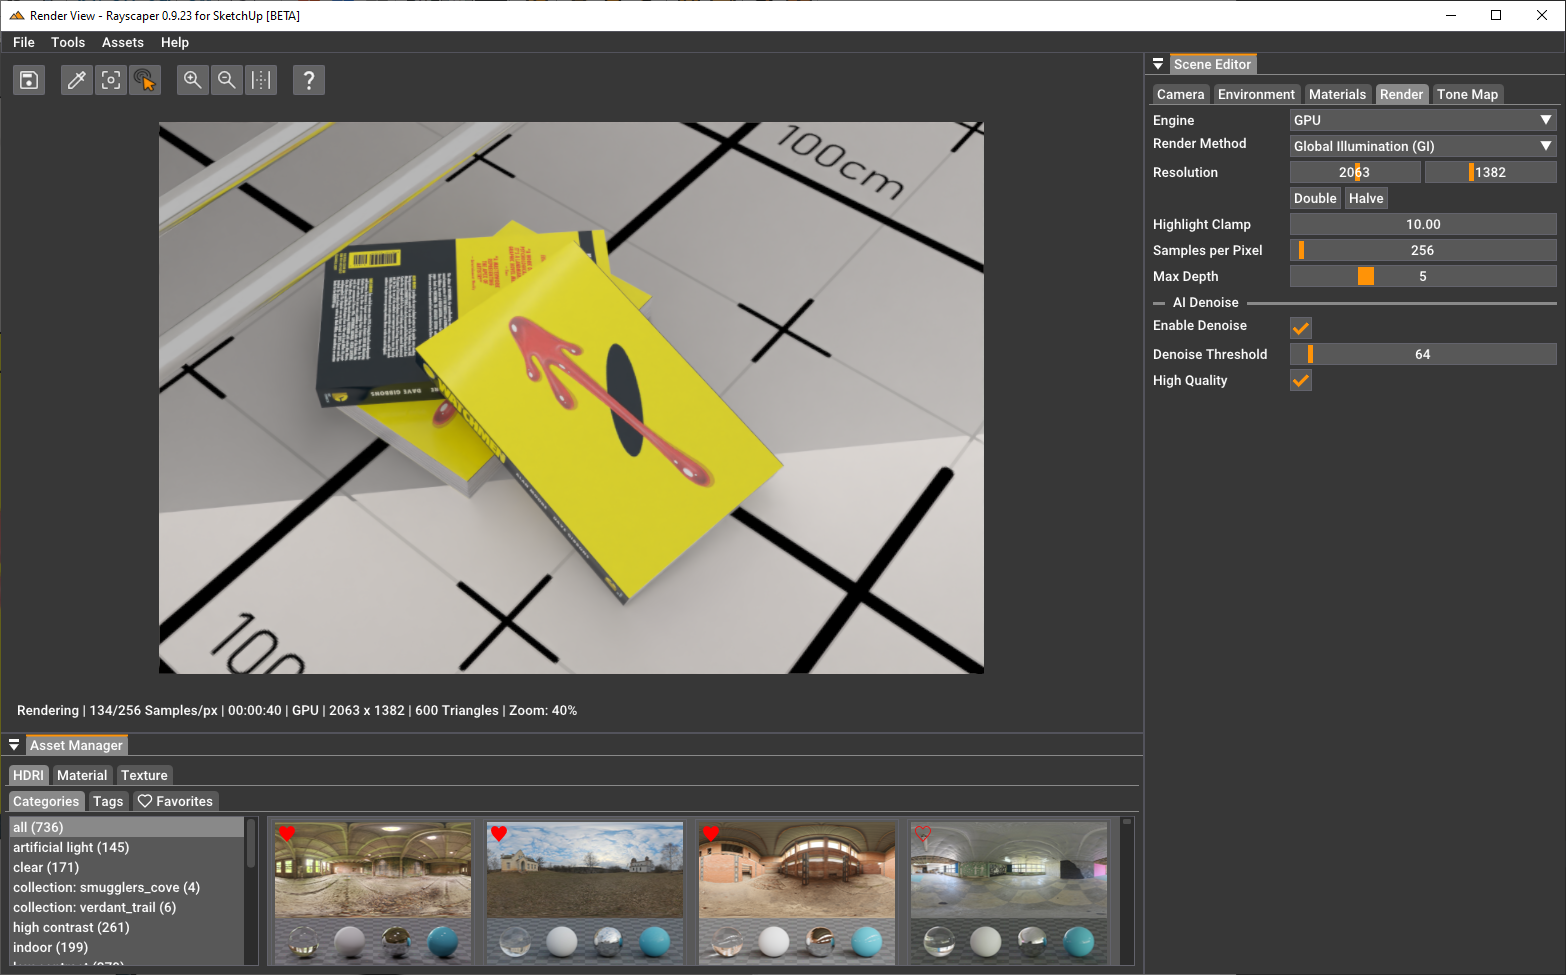
Task: Click the Save render image icon
Action: (29, 80)
